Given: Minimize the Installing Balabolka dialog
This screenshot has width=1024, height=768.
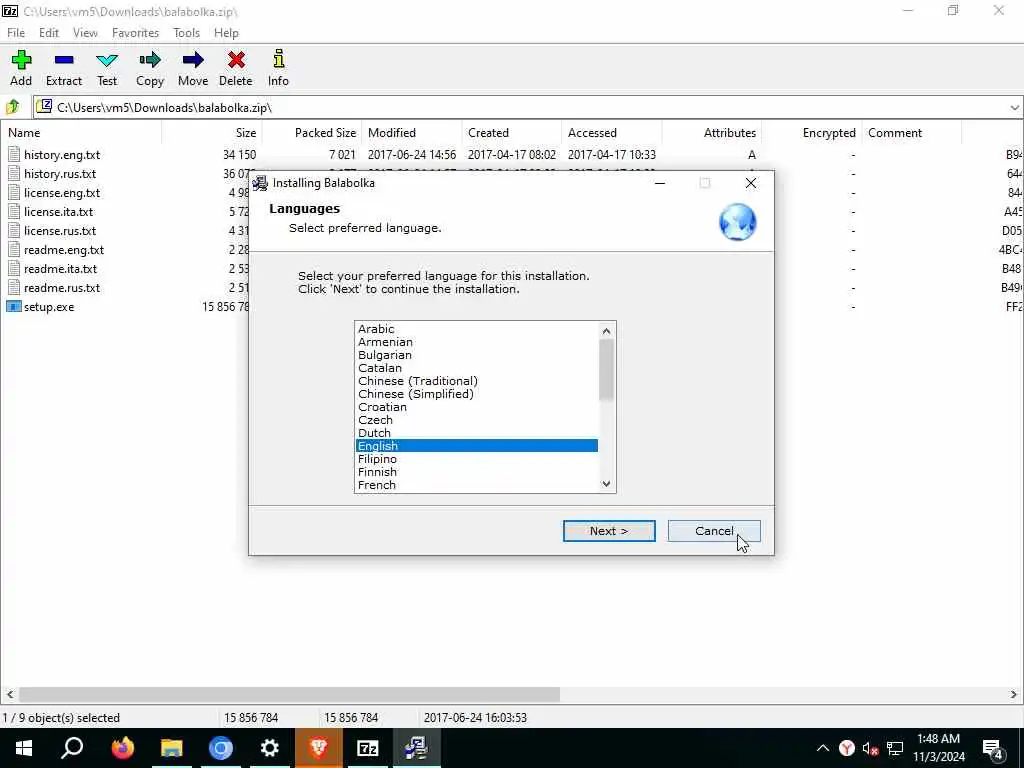Looking at the screenshot, I should coord(660,183).
